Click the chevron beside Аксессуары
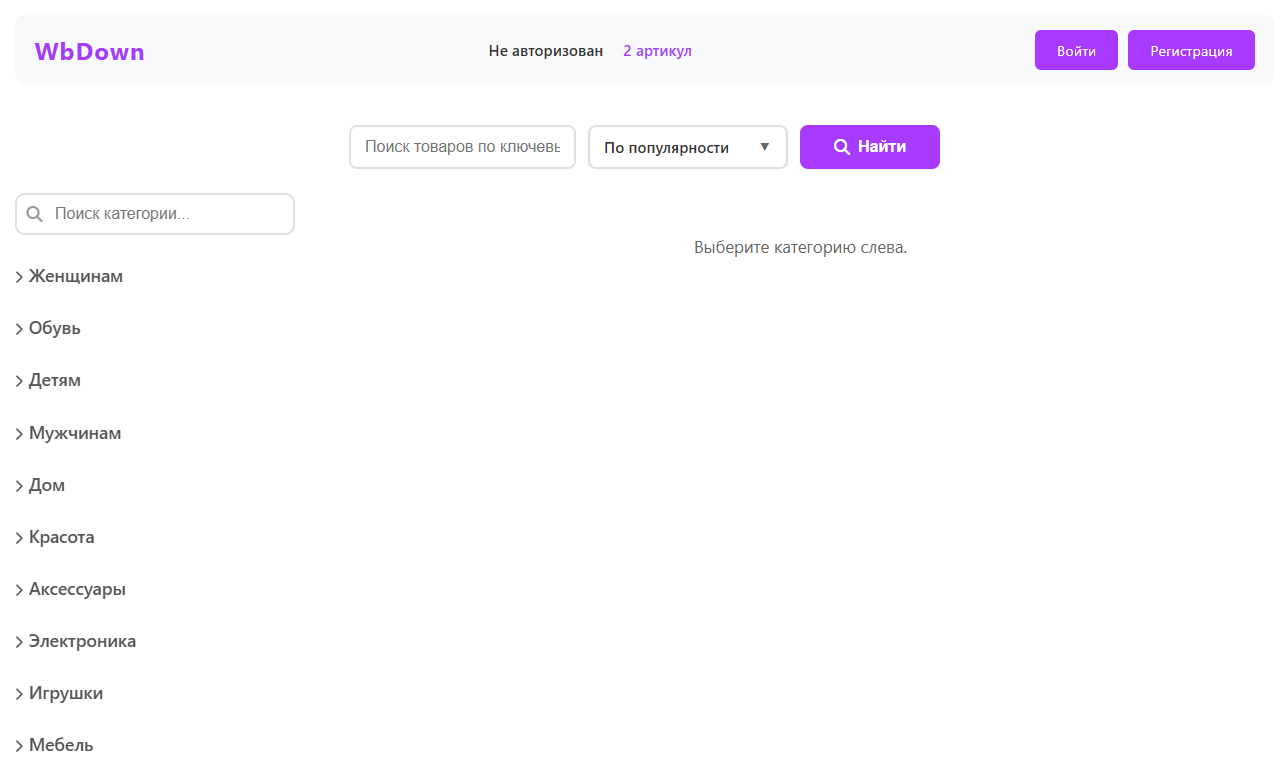This screenshot has width=1287, height=772. tap(19, 590)
